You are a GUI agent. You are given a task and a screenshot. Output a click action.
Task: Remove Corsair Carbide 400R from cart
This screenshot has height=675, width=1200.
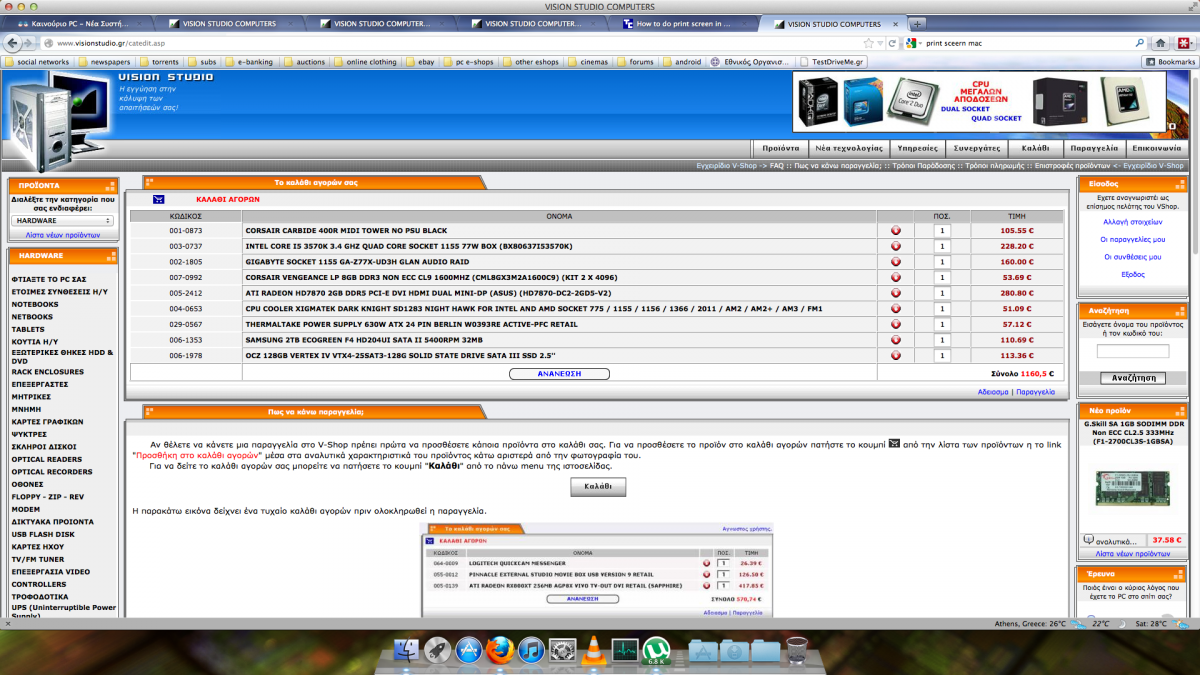896,230
